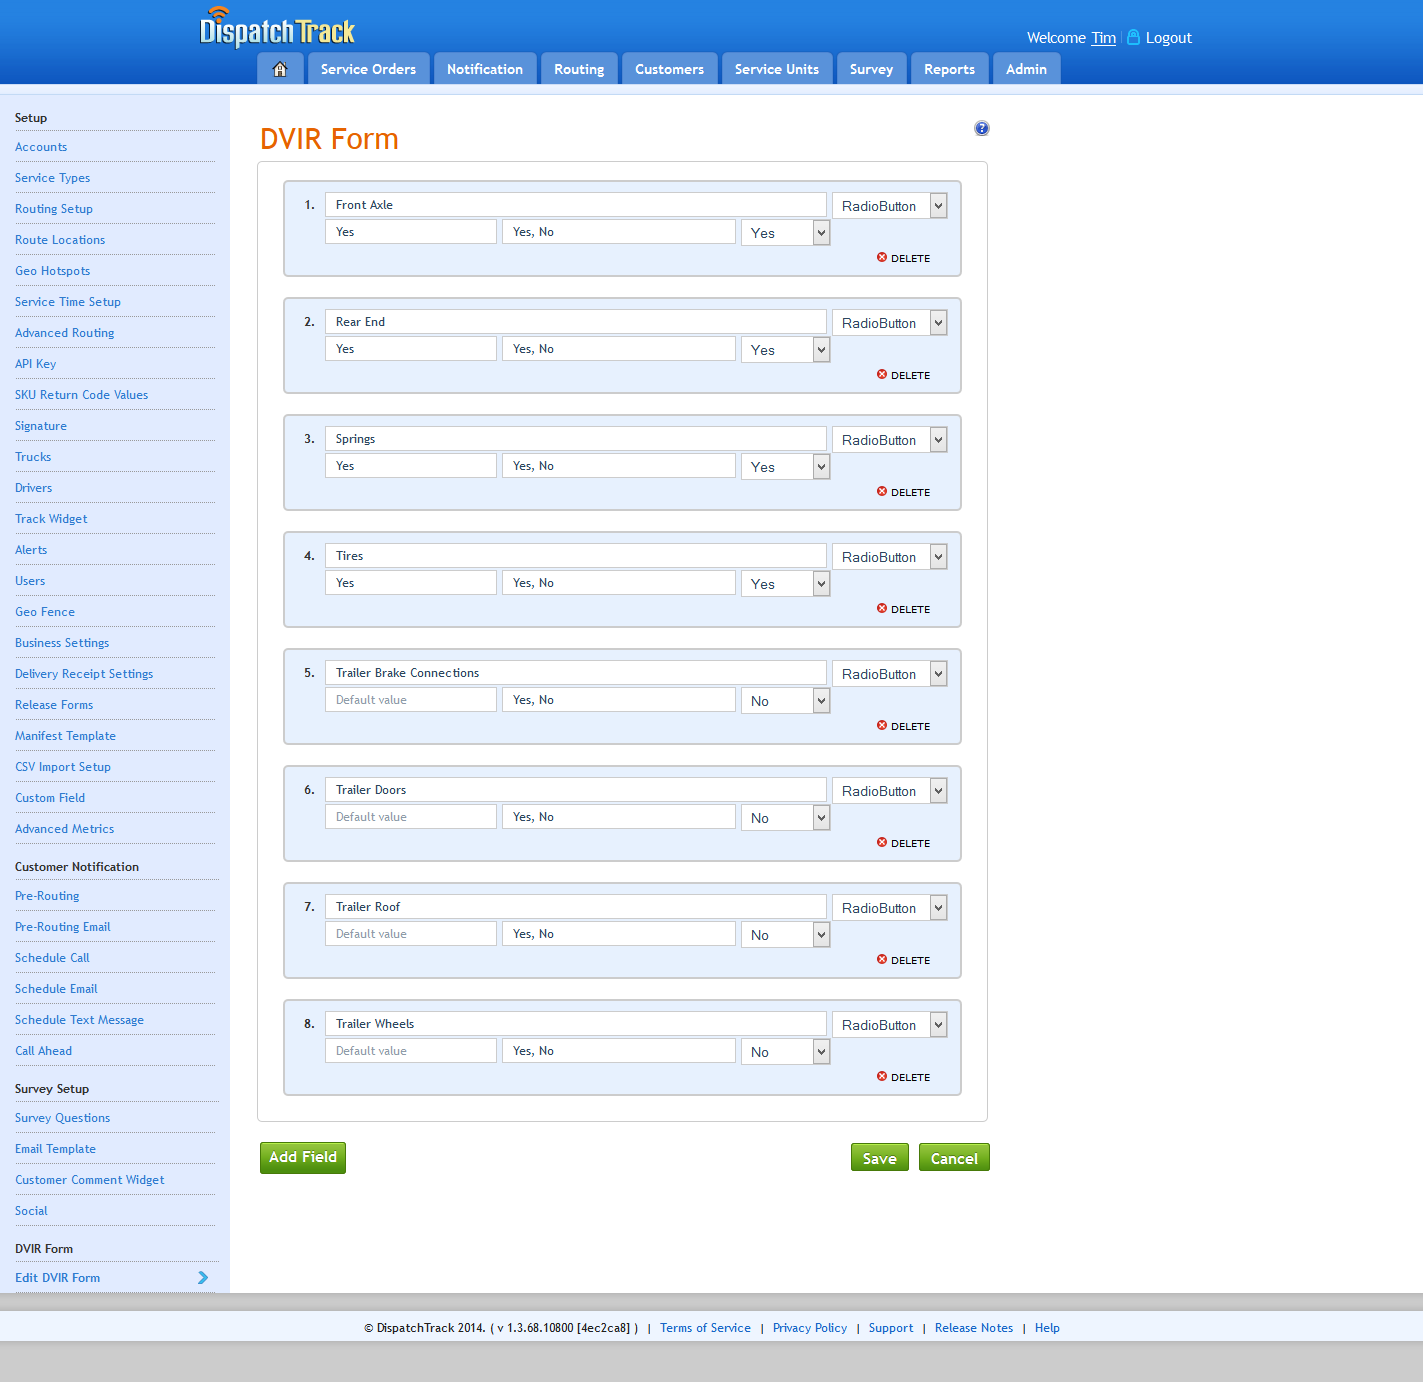The image size is (1423, 1382).
Task: Click the Rear End field name input
Action: (575, 322)
